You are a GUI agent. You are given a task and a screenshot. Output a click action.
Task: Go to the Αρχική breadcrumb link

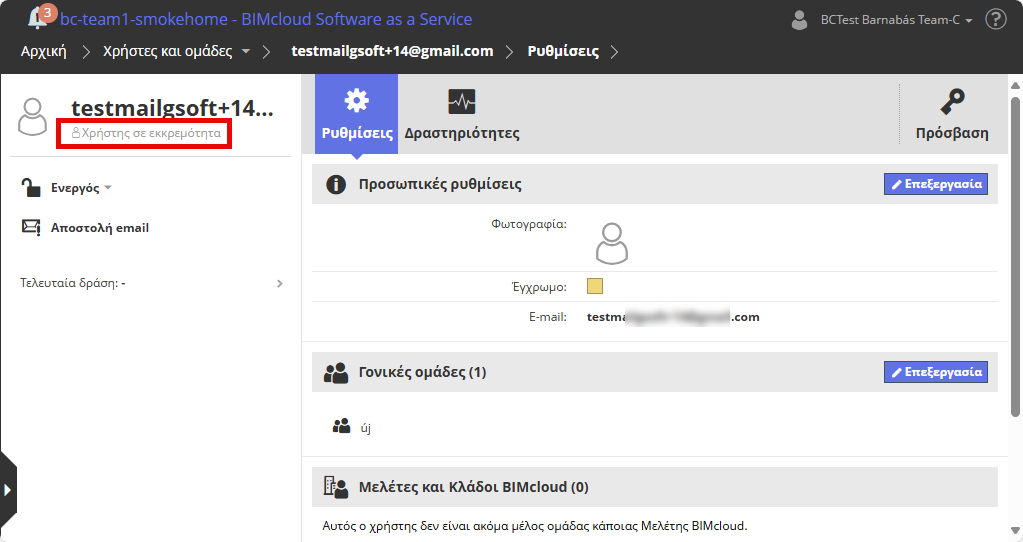43,51
